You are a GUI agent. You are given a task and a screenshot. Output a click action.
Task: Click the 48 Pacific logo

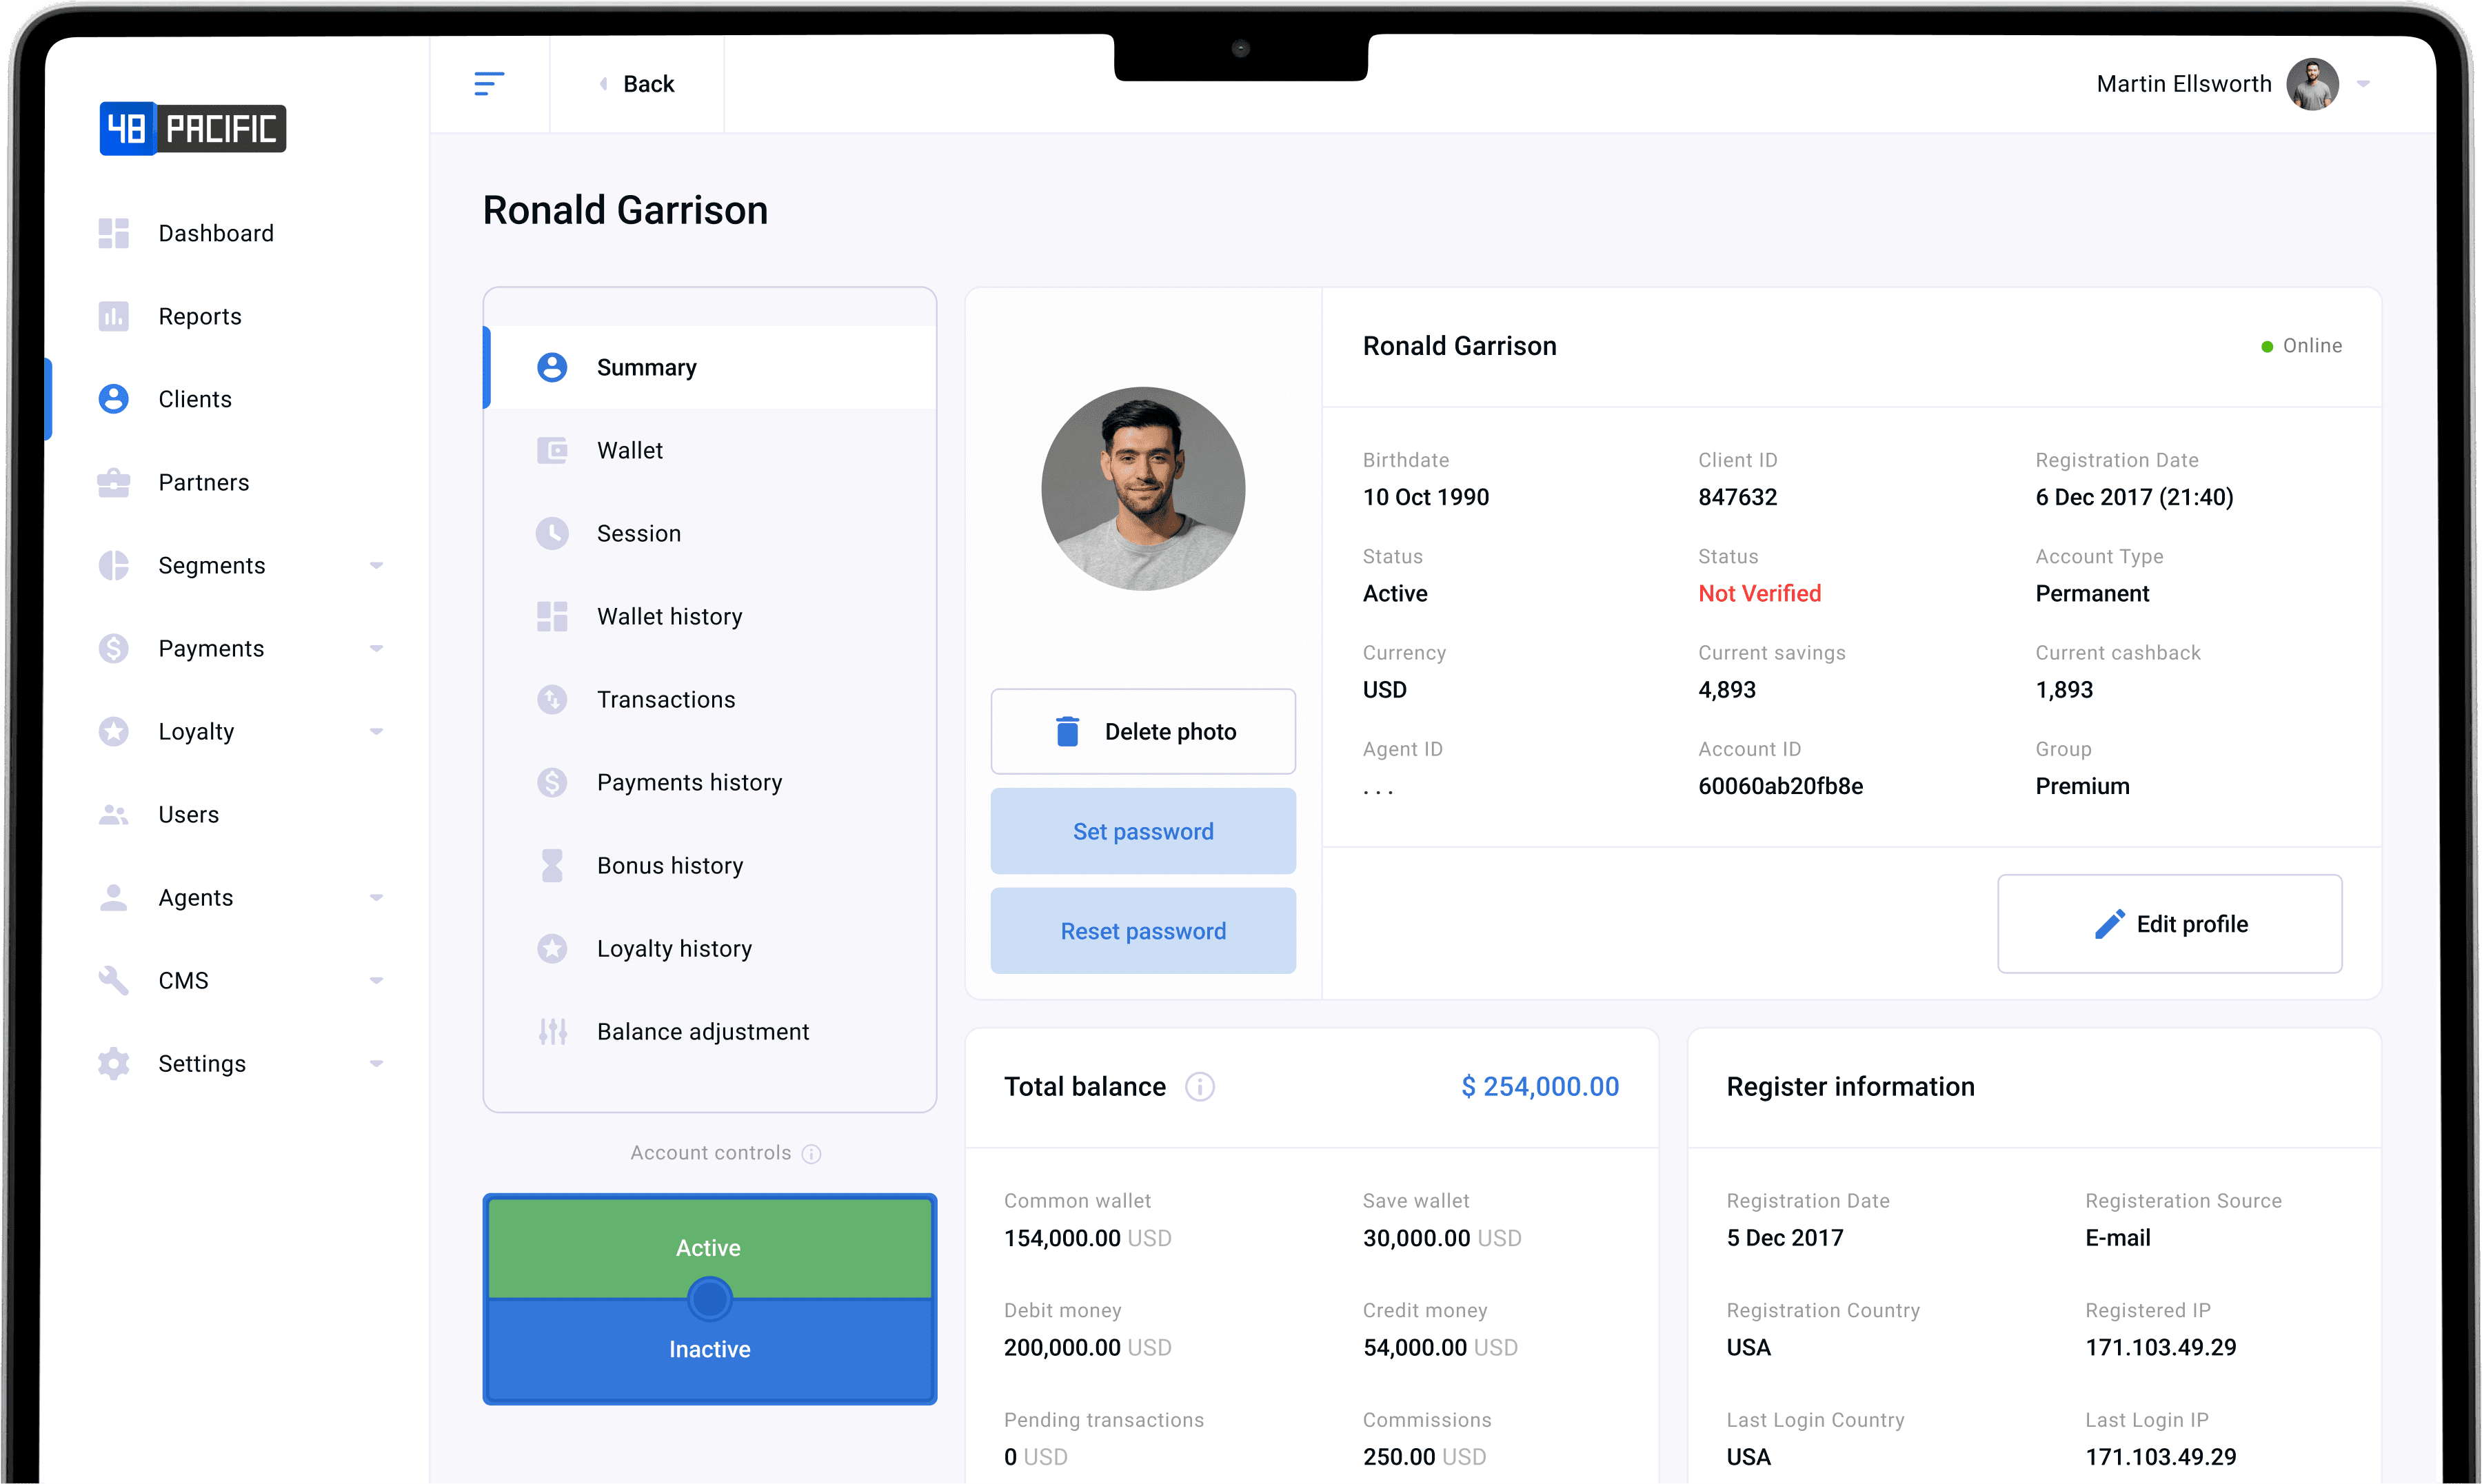pyautogui.click(x=193, y=129)
